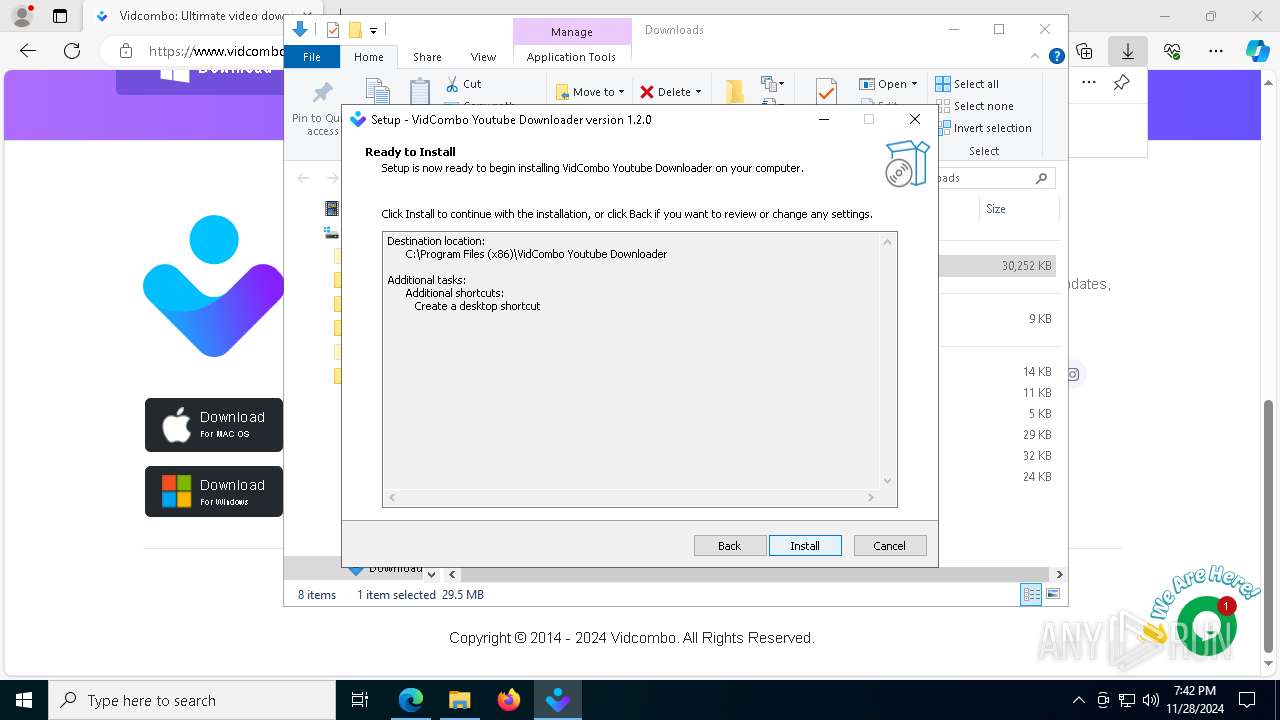The height and width of the screenshot is (720, 1280).
Task: Click the Cut icon in ribbon
Action: click(x=464, y=84)
